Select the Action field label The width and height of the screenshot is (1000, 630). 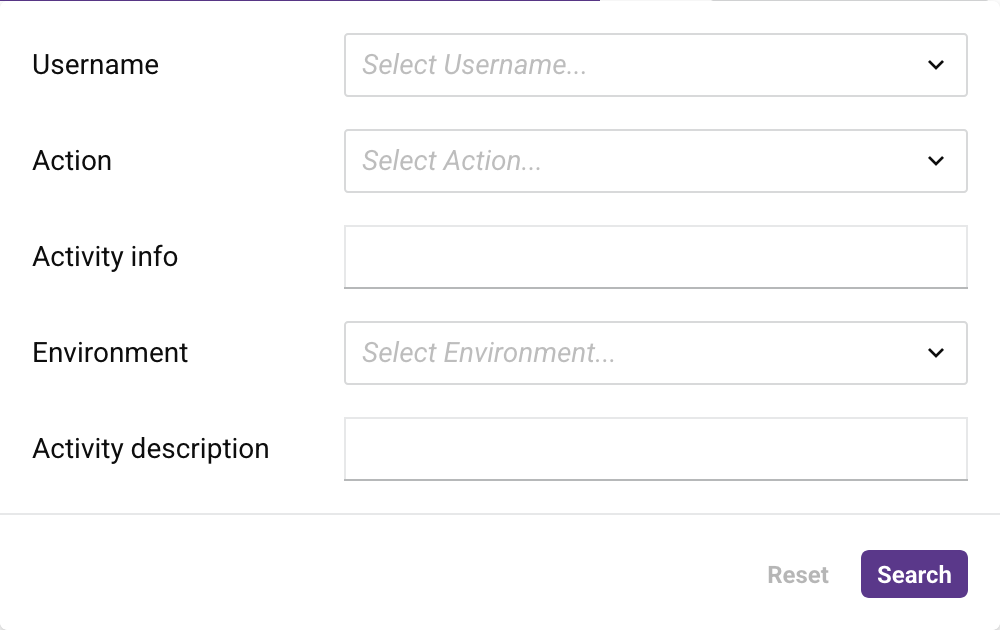coord(72,161)
